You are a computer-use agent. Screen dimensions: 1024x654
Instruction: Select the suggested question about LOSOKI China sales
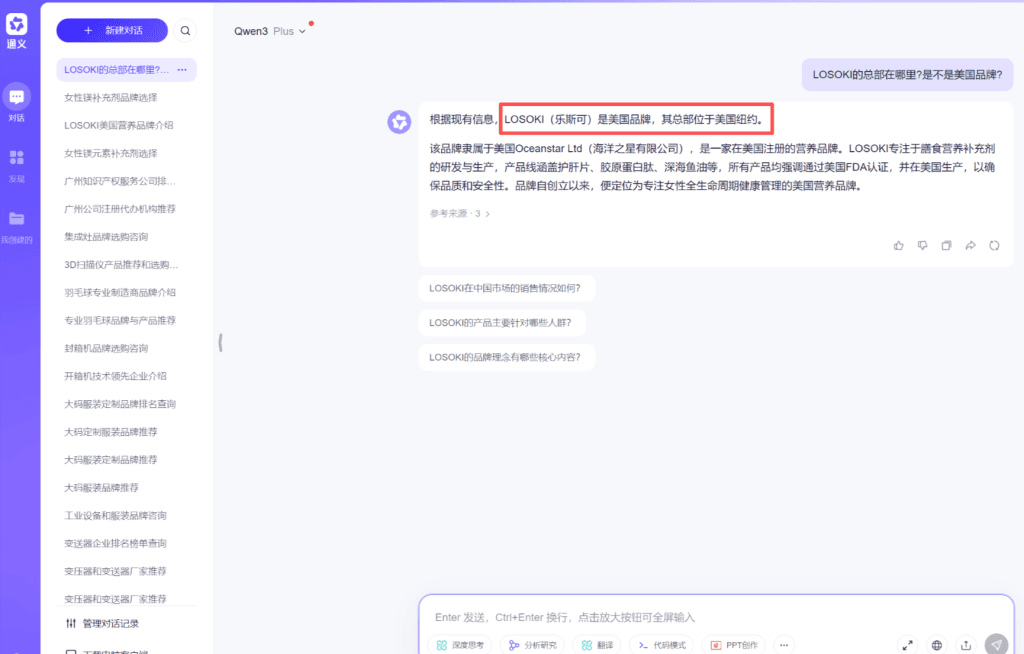(x=507, y=287)
